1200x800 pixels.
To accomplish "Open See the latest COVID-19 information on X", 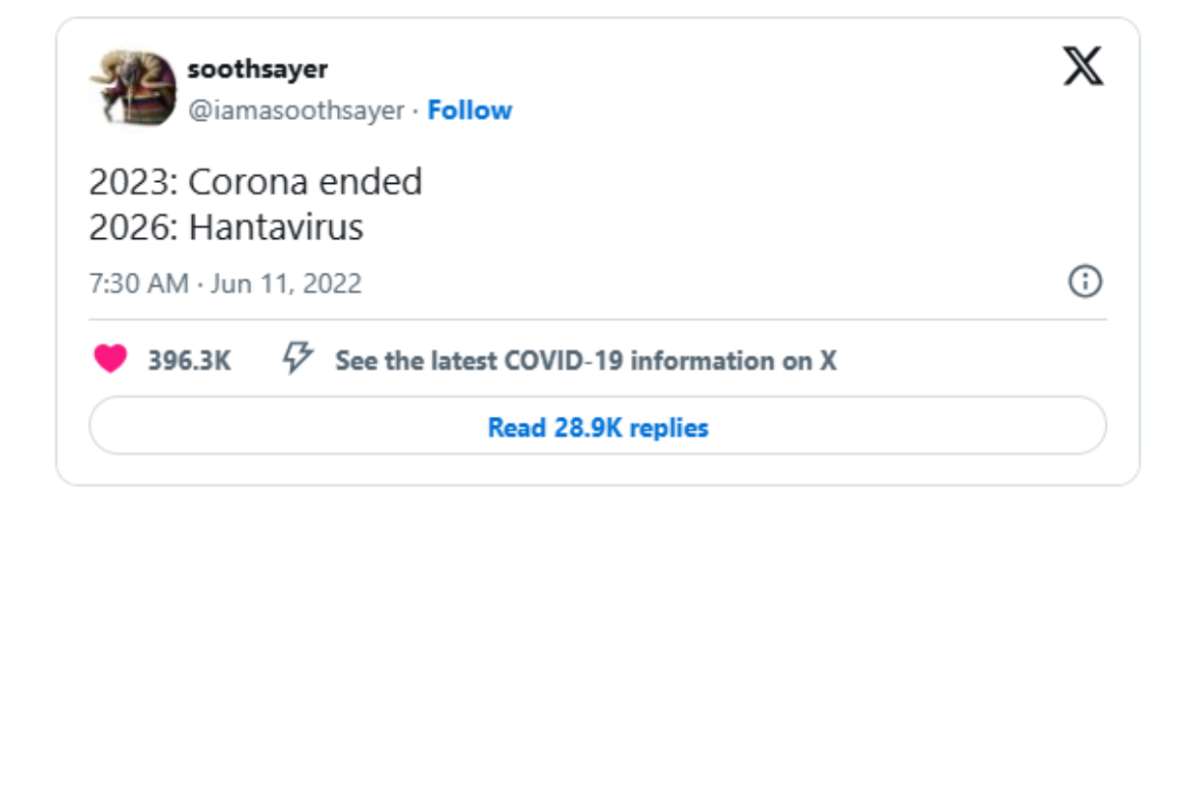I will tap(586, 360).
